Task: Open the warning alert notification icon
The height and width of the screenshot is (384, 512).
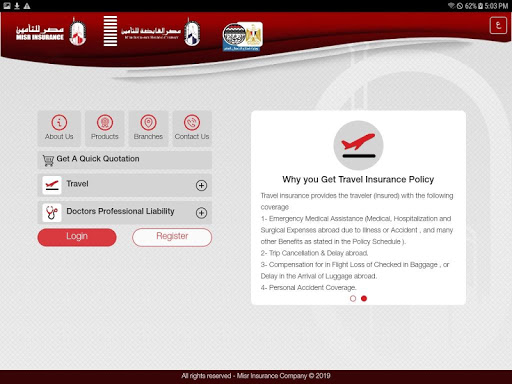Action: click(27, 6)
